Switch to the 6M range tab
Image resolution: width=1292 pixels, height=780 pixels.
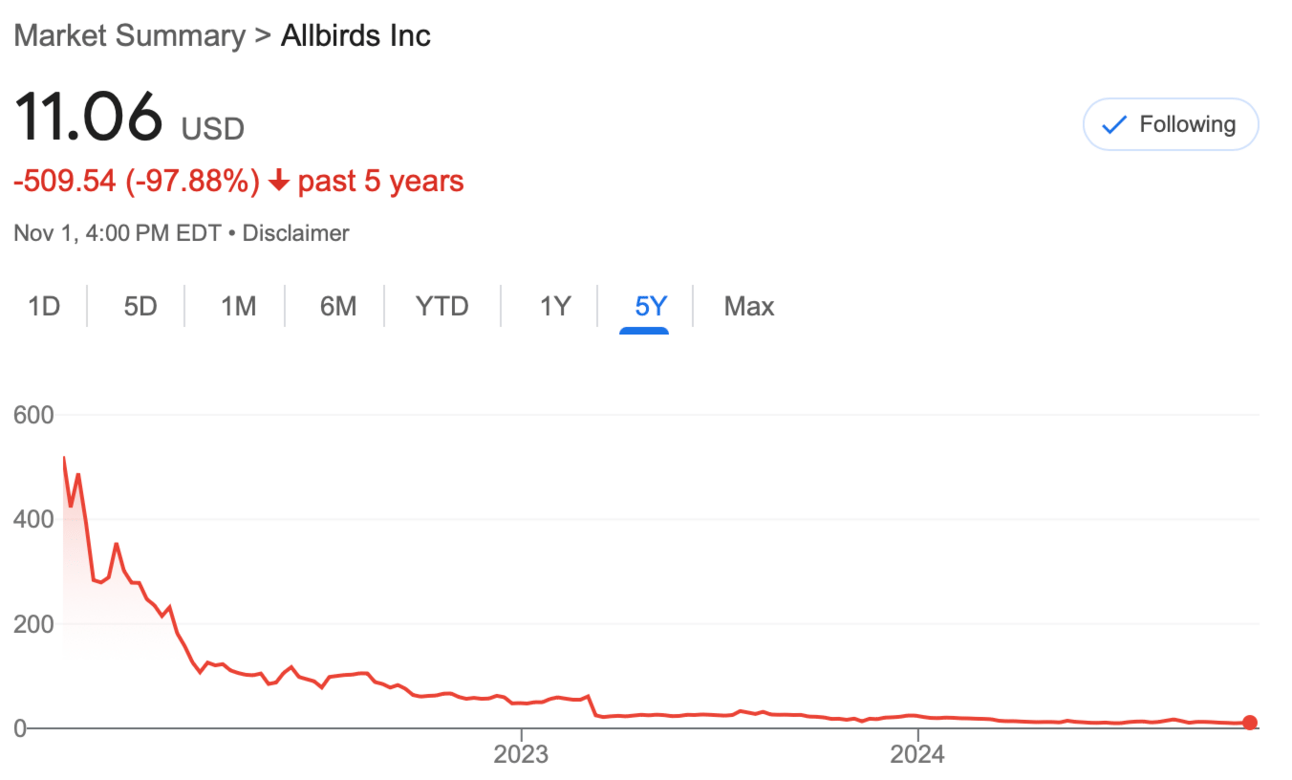click(338, 306)
